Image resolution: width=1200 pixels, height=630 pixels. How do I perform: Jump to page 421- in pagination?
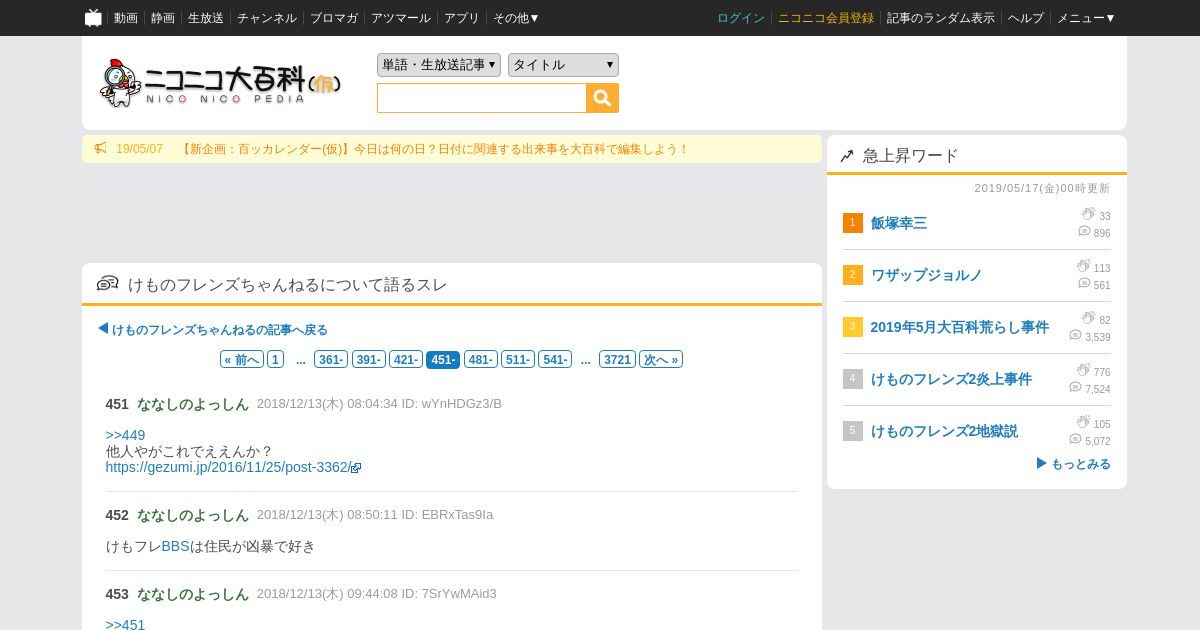click(x=406, y=359)
